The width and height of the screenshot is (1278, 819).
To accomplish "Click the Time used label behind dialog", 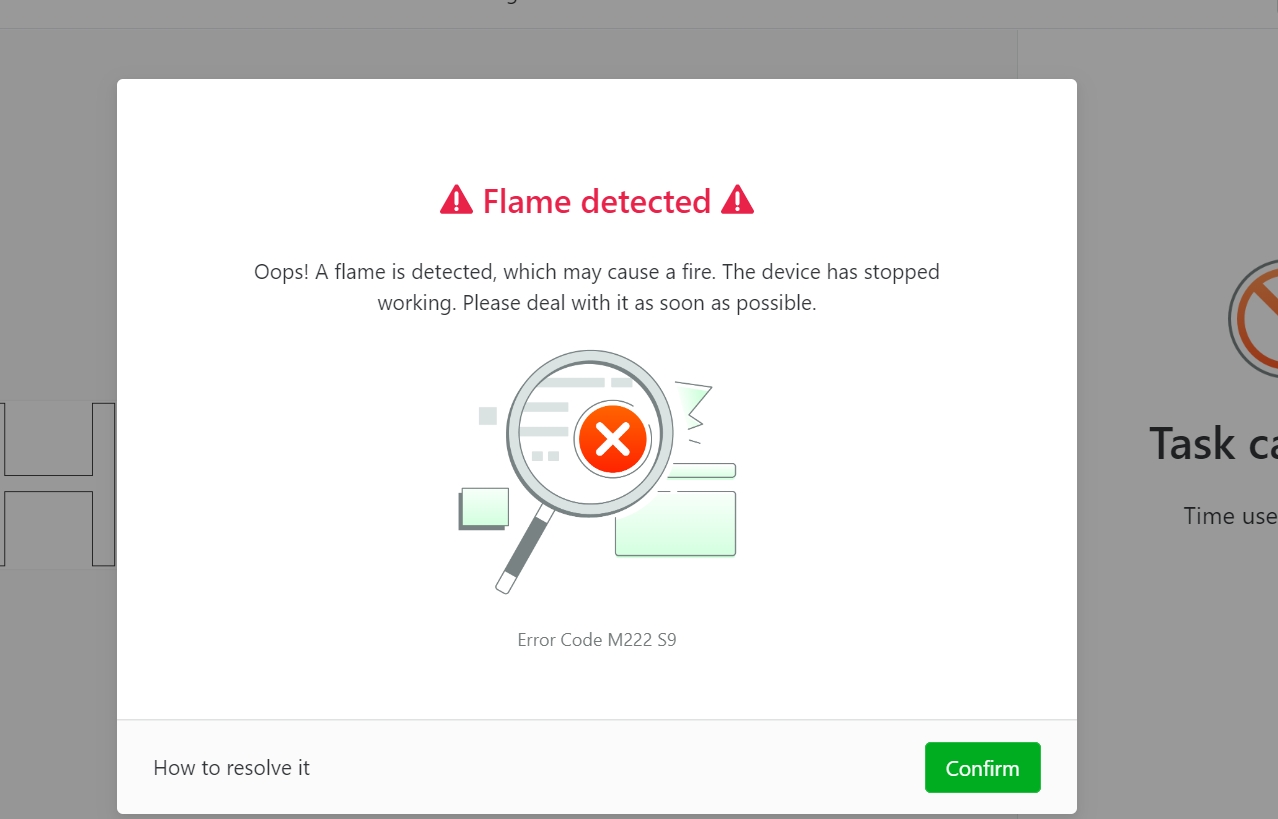I will pyautogui.click(x=1230, y=516).
